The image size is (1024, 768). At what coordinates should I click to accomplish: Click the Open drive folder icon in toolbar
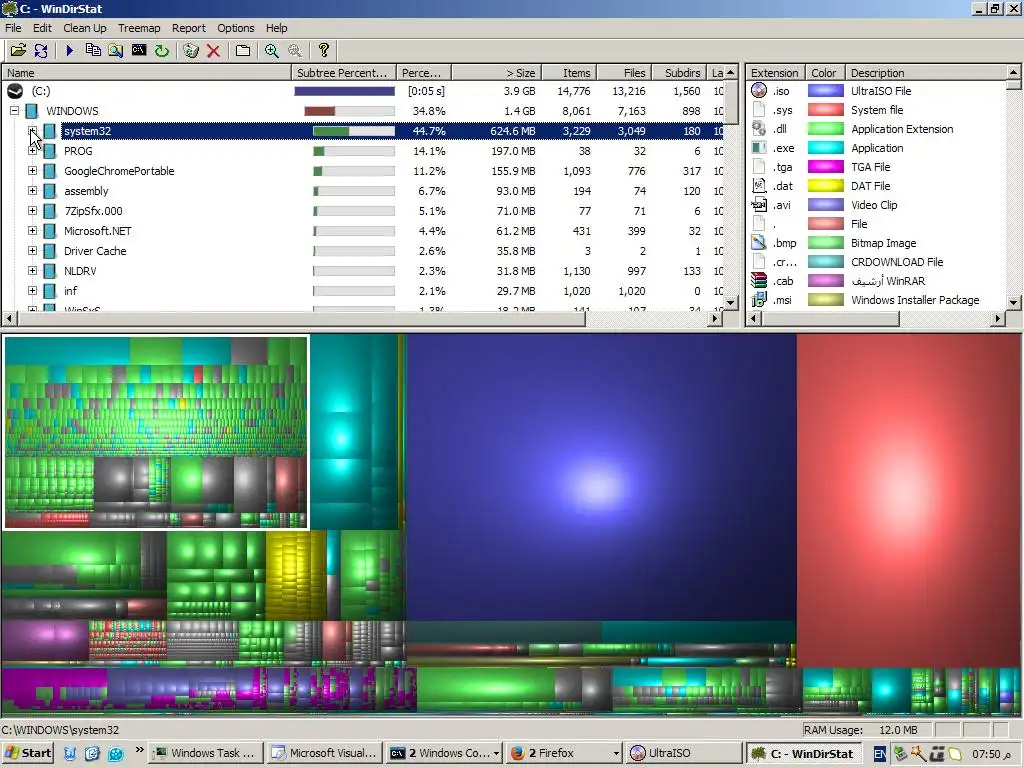(x=18, y=50)
